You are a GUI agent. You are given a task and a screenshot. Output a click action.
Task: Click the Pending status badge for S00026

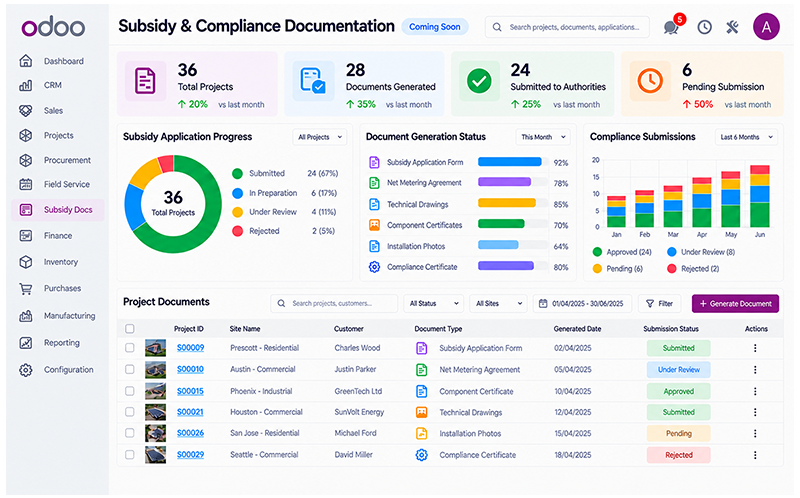pyautogui.click(x=679, y=433)
